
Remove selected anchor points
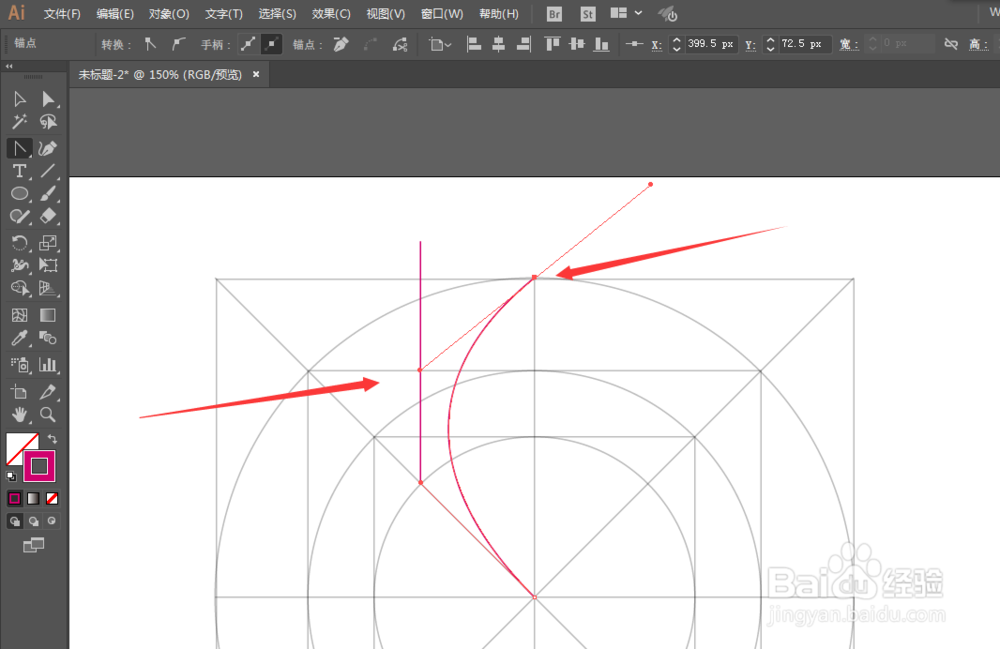[341, 44]
